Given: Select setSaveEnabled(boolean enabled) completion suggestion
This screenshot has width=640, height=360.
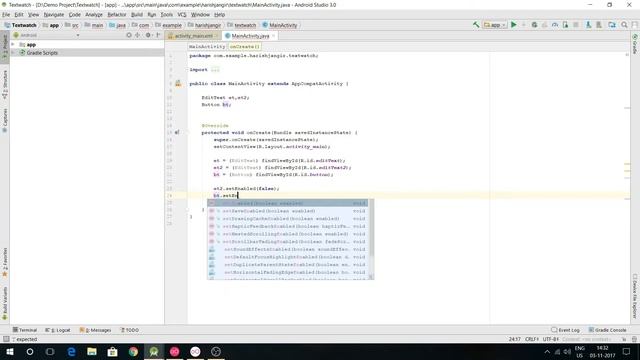Looking at the screenshot, I should coord(287,211).
